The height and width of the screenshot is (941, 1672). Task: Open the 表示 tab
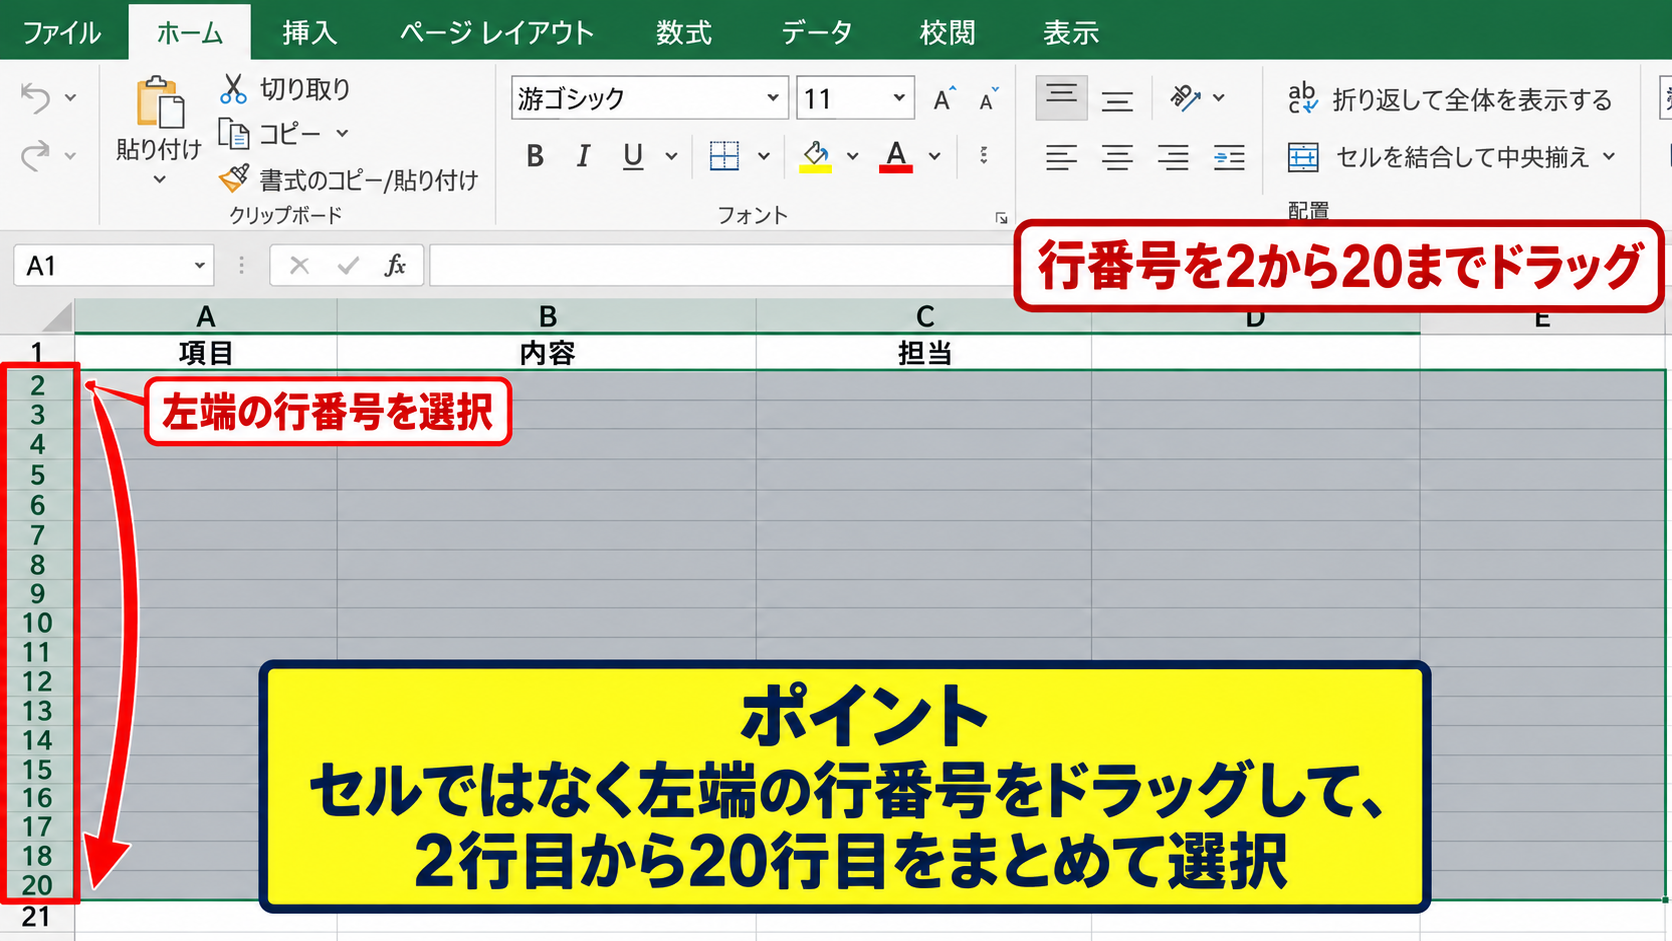point(1071,33)
